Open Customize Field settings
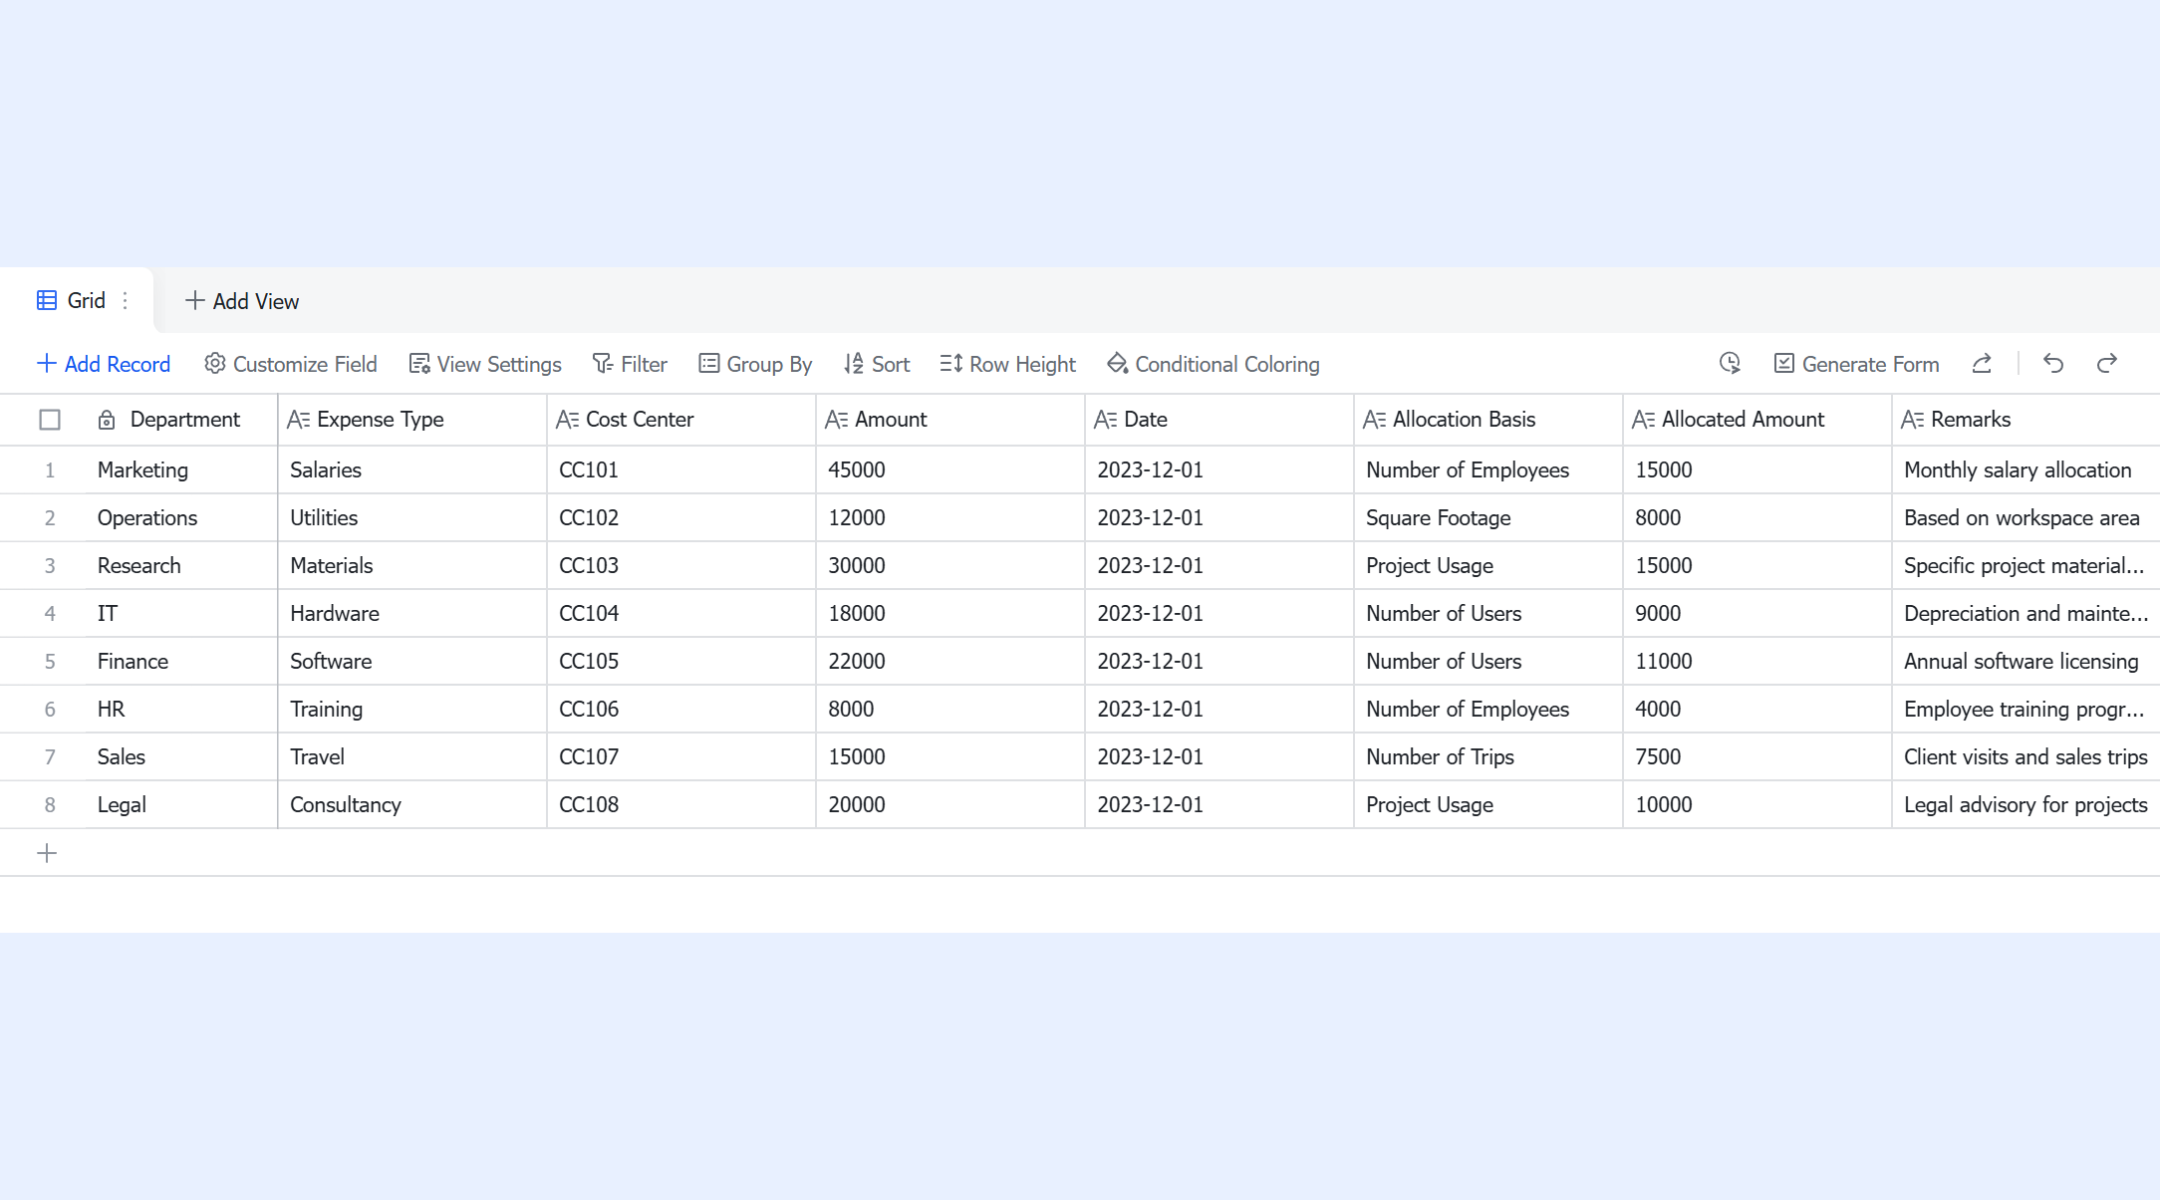Viewport: 2160px width, 1200px height. pos(290,364)
